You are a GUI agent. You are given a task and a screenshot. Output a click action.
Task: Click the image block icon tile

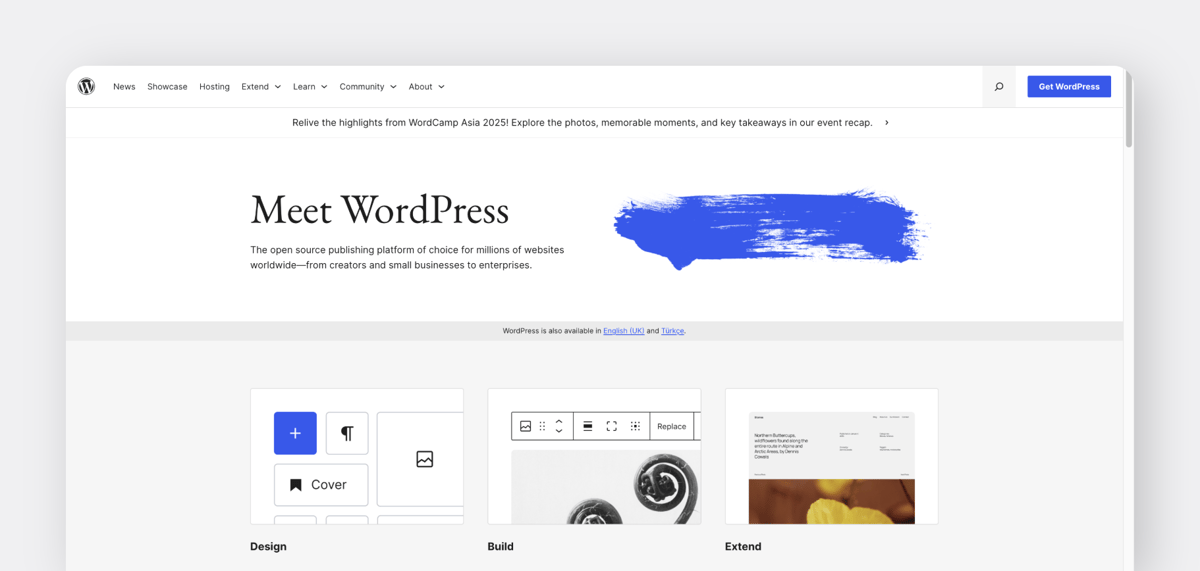click(424, 459)
